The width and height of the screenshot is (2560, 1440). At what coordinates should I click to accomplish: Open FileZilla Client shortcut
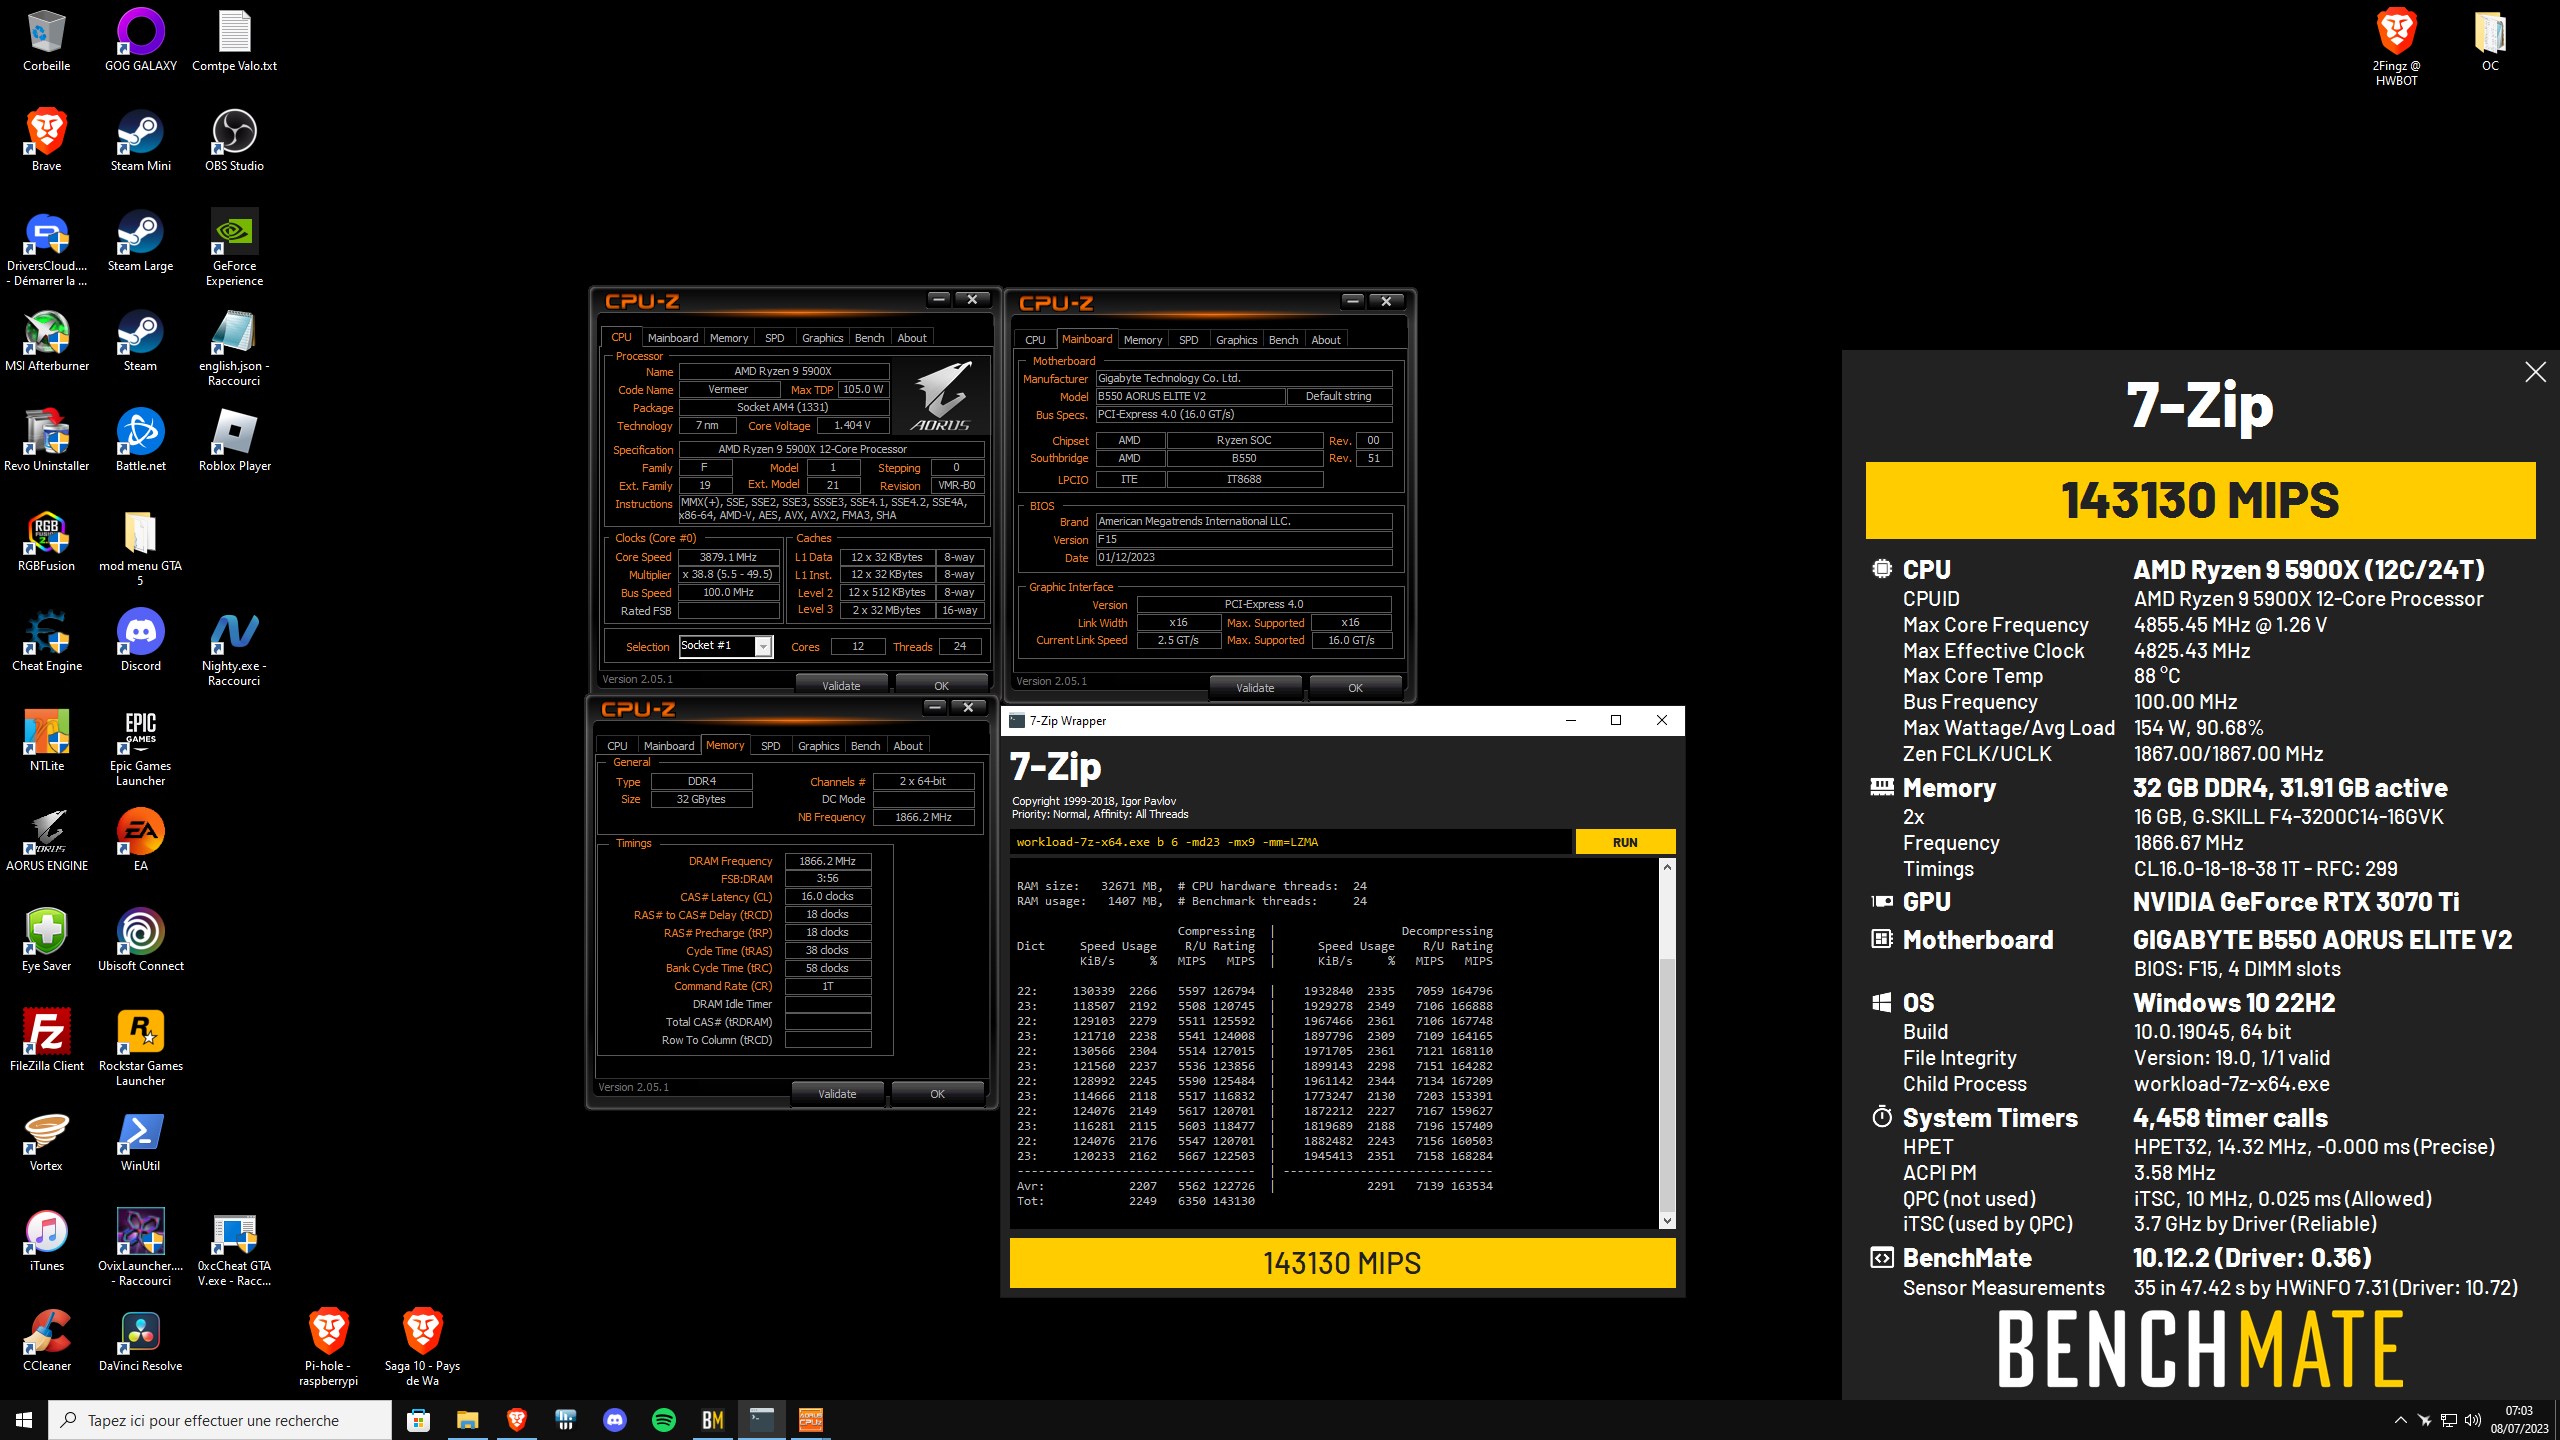pos(46,1040)
